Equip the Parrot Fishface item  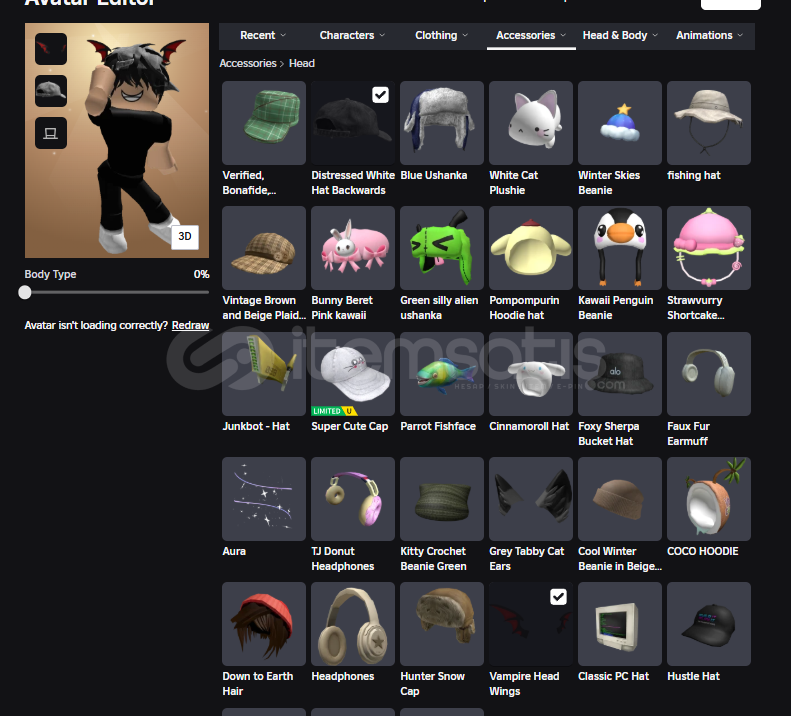(x=442, y=374)
